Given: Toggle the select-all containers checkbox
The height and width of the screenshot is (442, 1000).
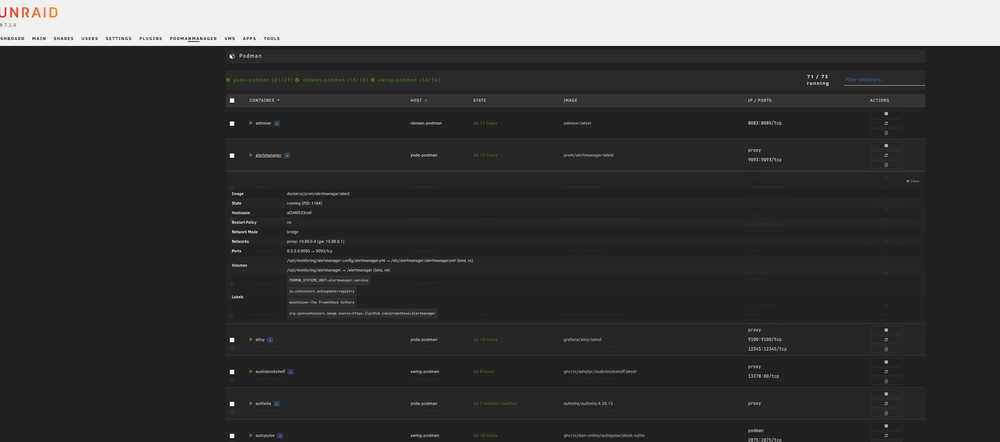Looking at the screenshot, I should click(232, 100).
